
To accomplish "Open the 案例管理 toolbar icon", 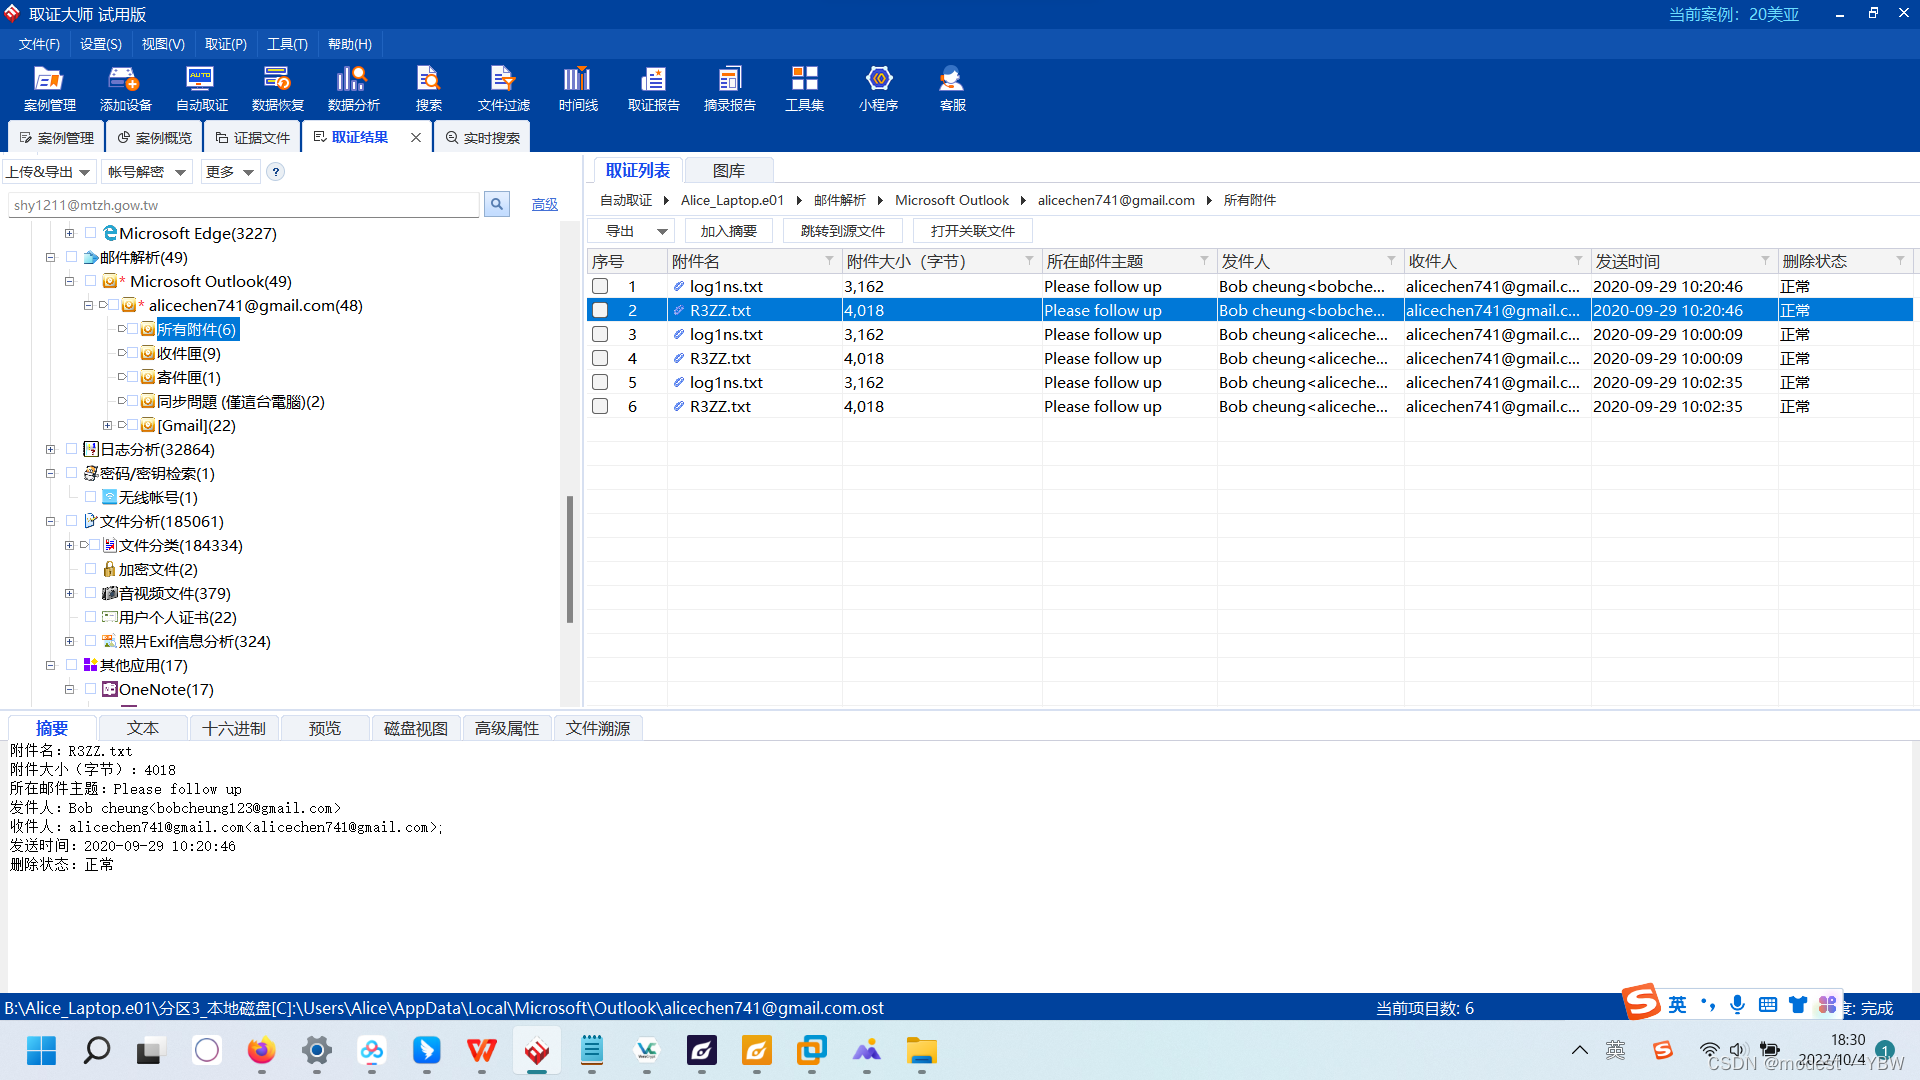I will (49, 88).
